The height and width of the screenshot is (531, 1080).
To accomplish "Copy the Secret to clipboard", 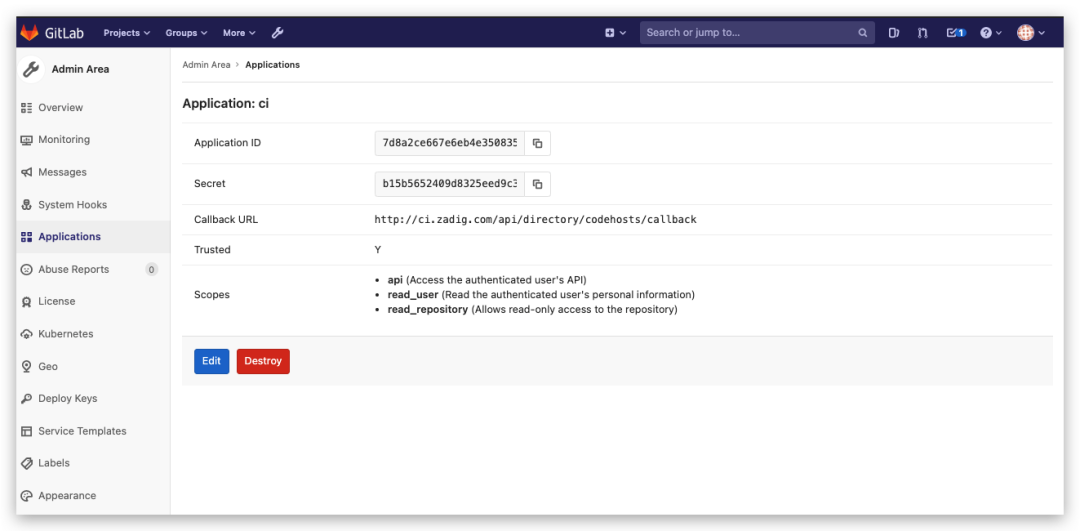I will 538,184.
